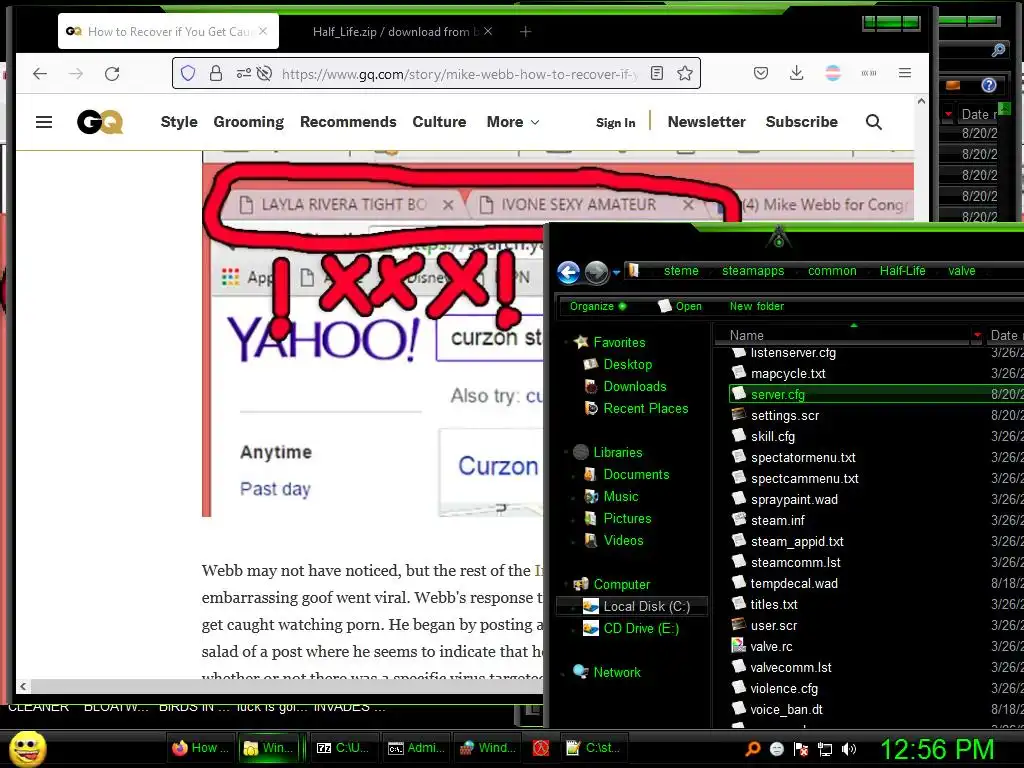
Task: Open volume speaker tray icon
Action: pyautogui.click(x=849, y=749)
